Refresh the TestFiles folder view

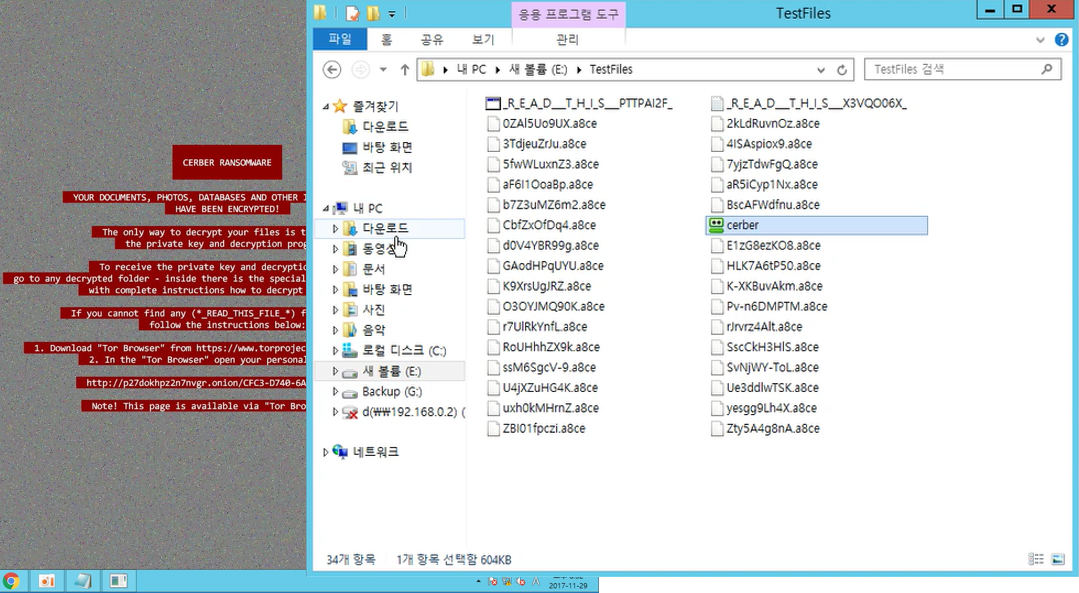(842, 69)
